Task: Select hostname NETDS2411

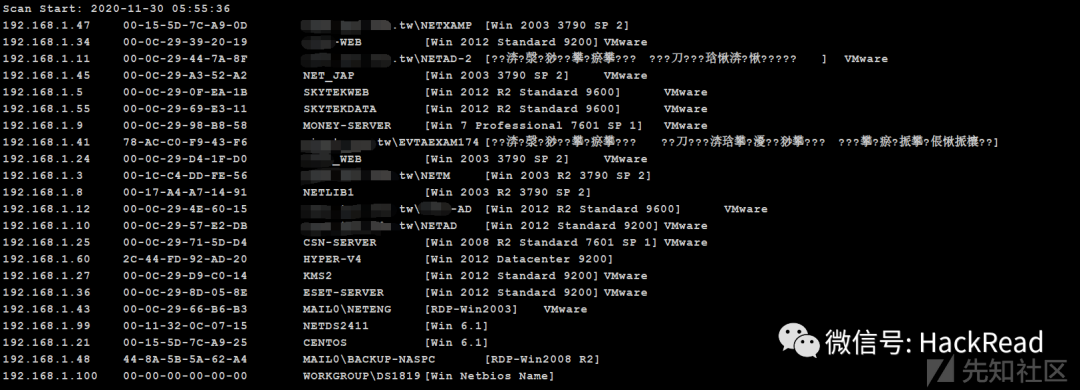Action: click(336, 326)
